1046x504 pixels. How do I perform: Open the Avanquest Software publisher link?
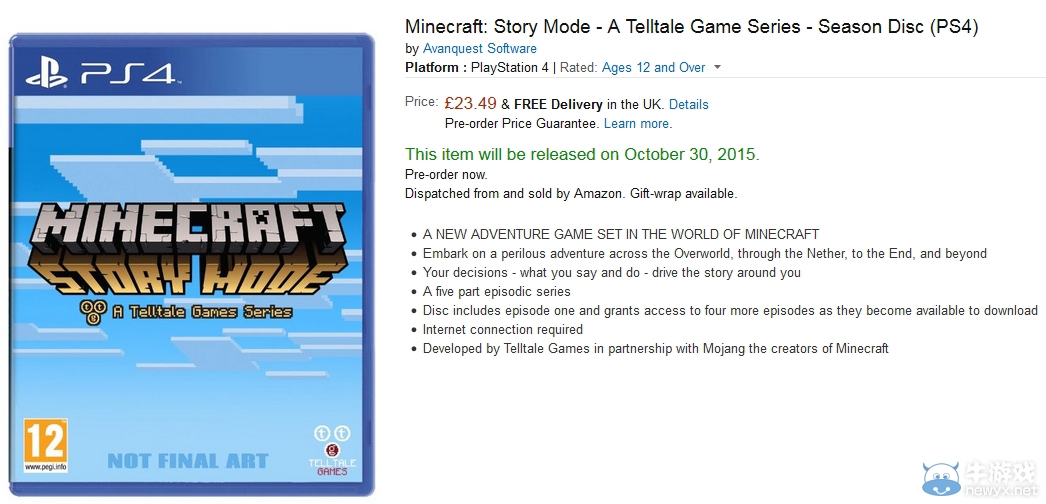tap(480, 48)
